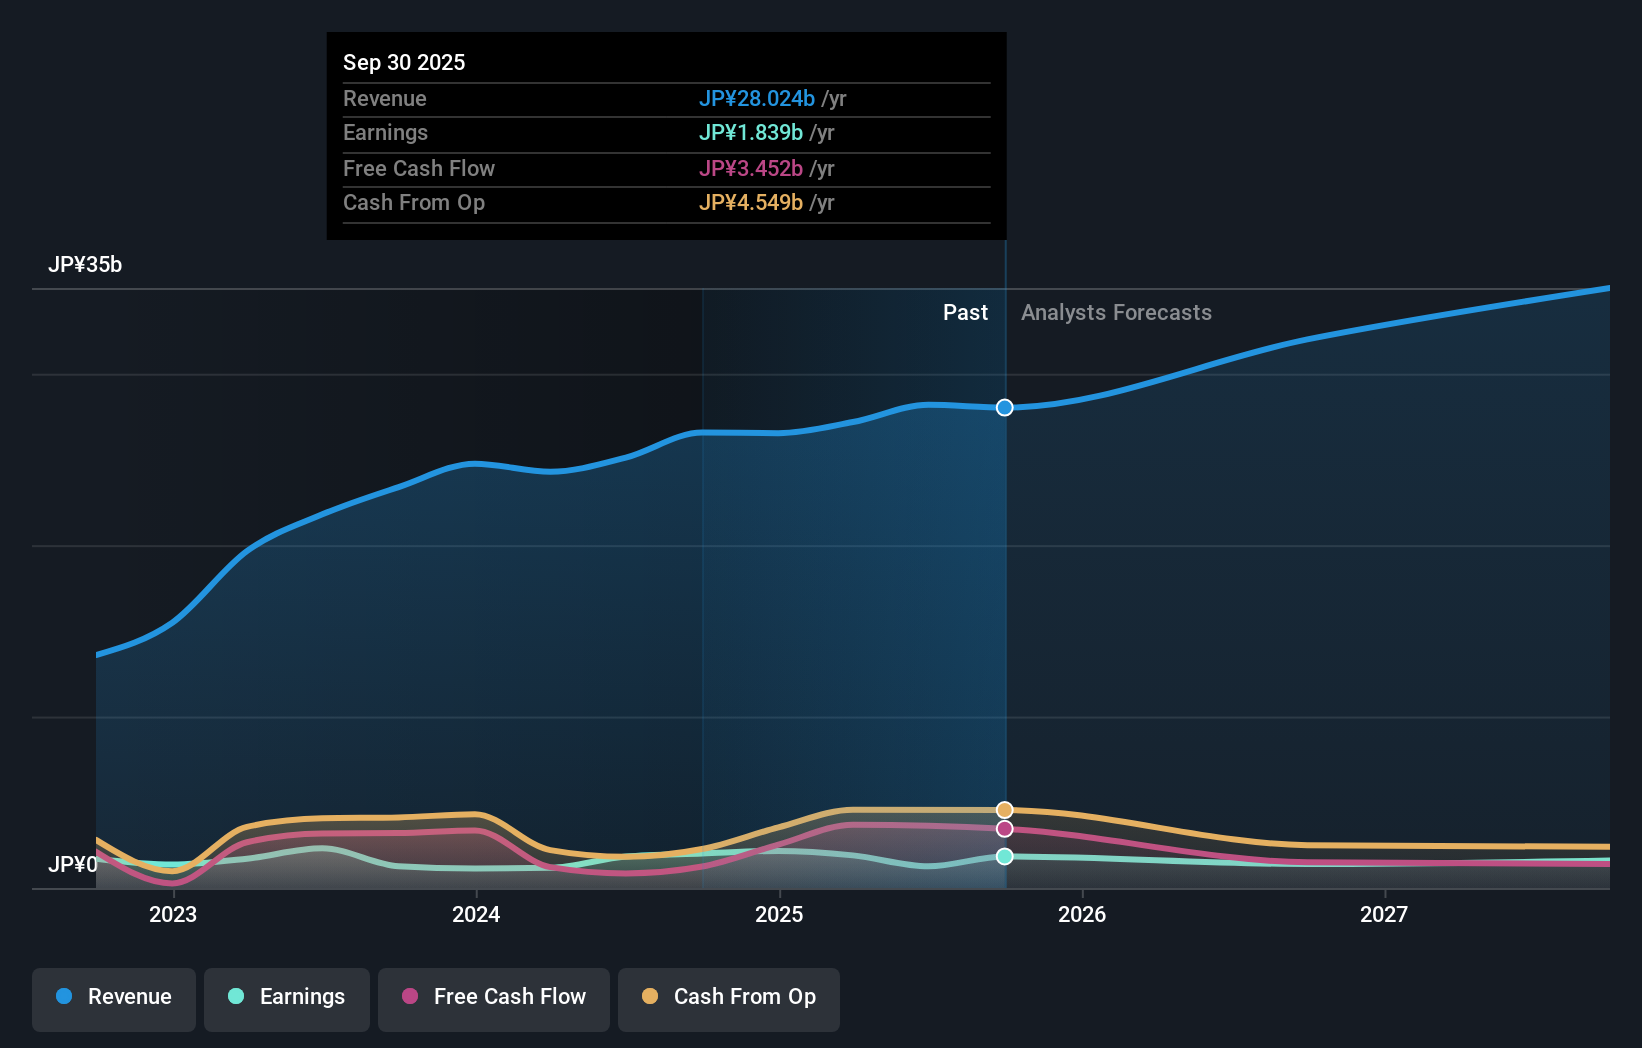Select the orange Cash From Op chart marker
1642x1048 pixels.
click(x=1004, y=809)
